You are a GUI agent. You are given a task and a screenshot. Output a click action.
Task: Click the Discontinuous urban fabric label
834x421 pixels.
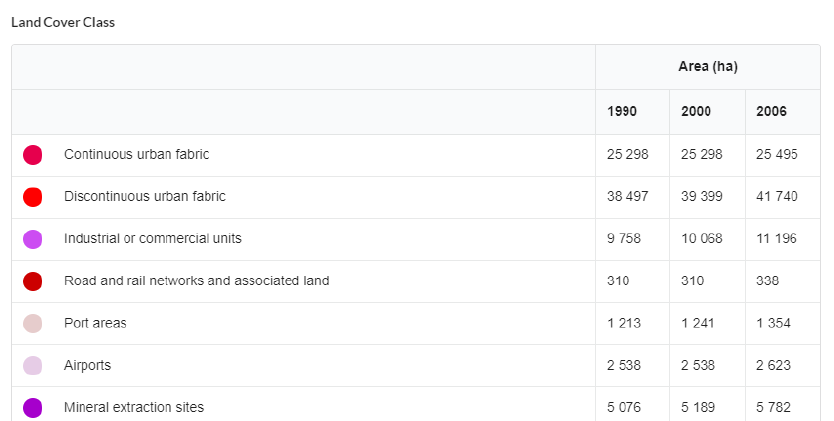click(x=145, y=196)
